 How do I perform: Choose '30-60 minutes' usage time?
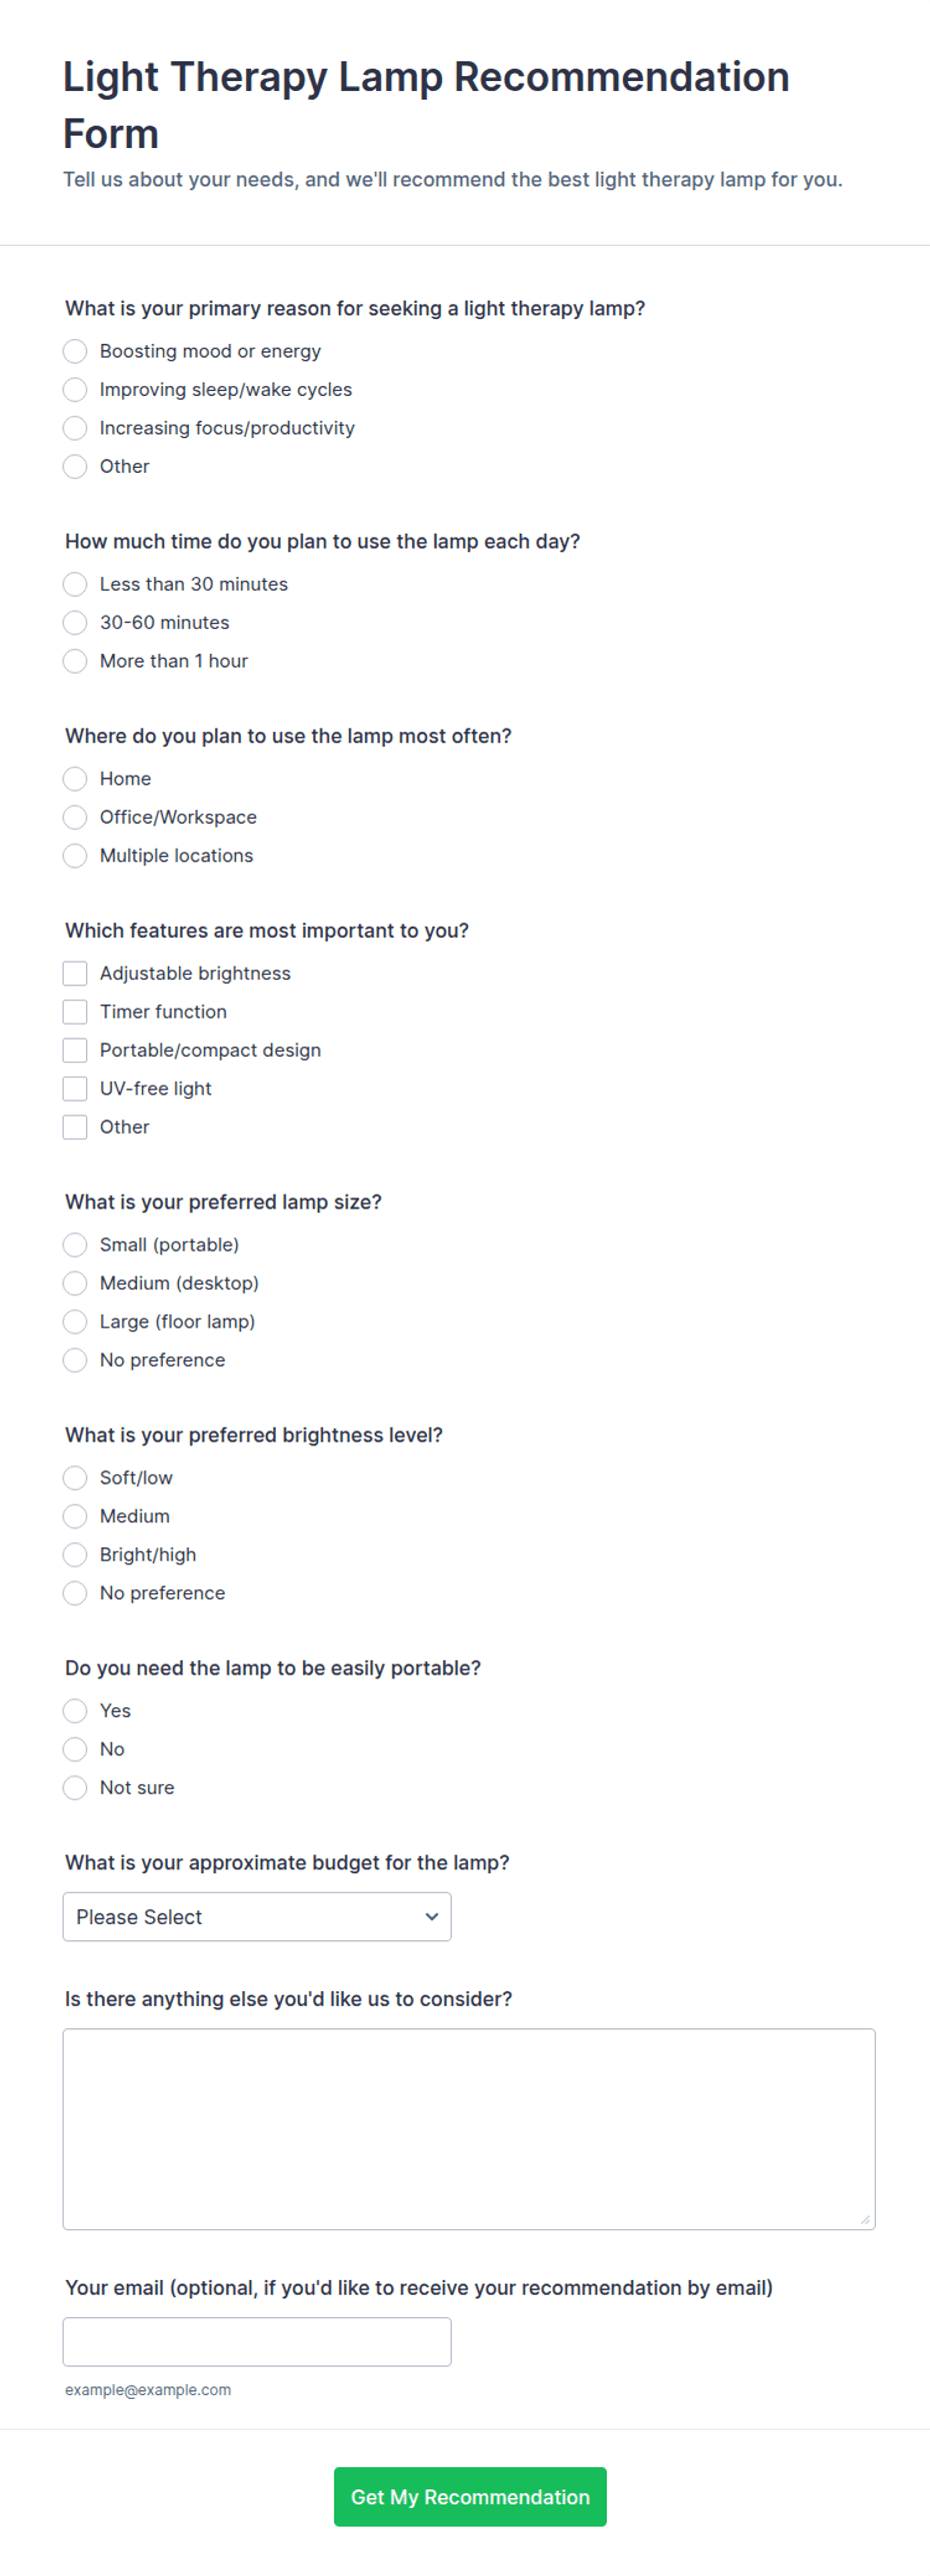coord(75,622)
